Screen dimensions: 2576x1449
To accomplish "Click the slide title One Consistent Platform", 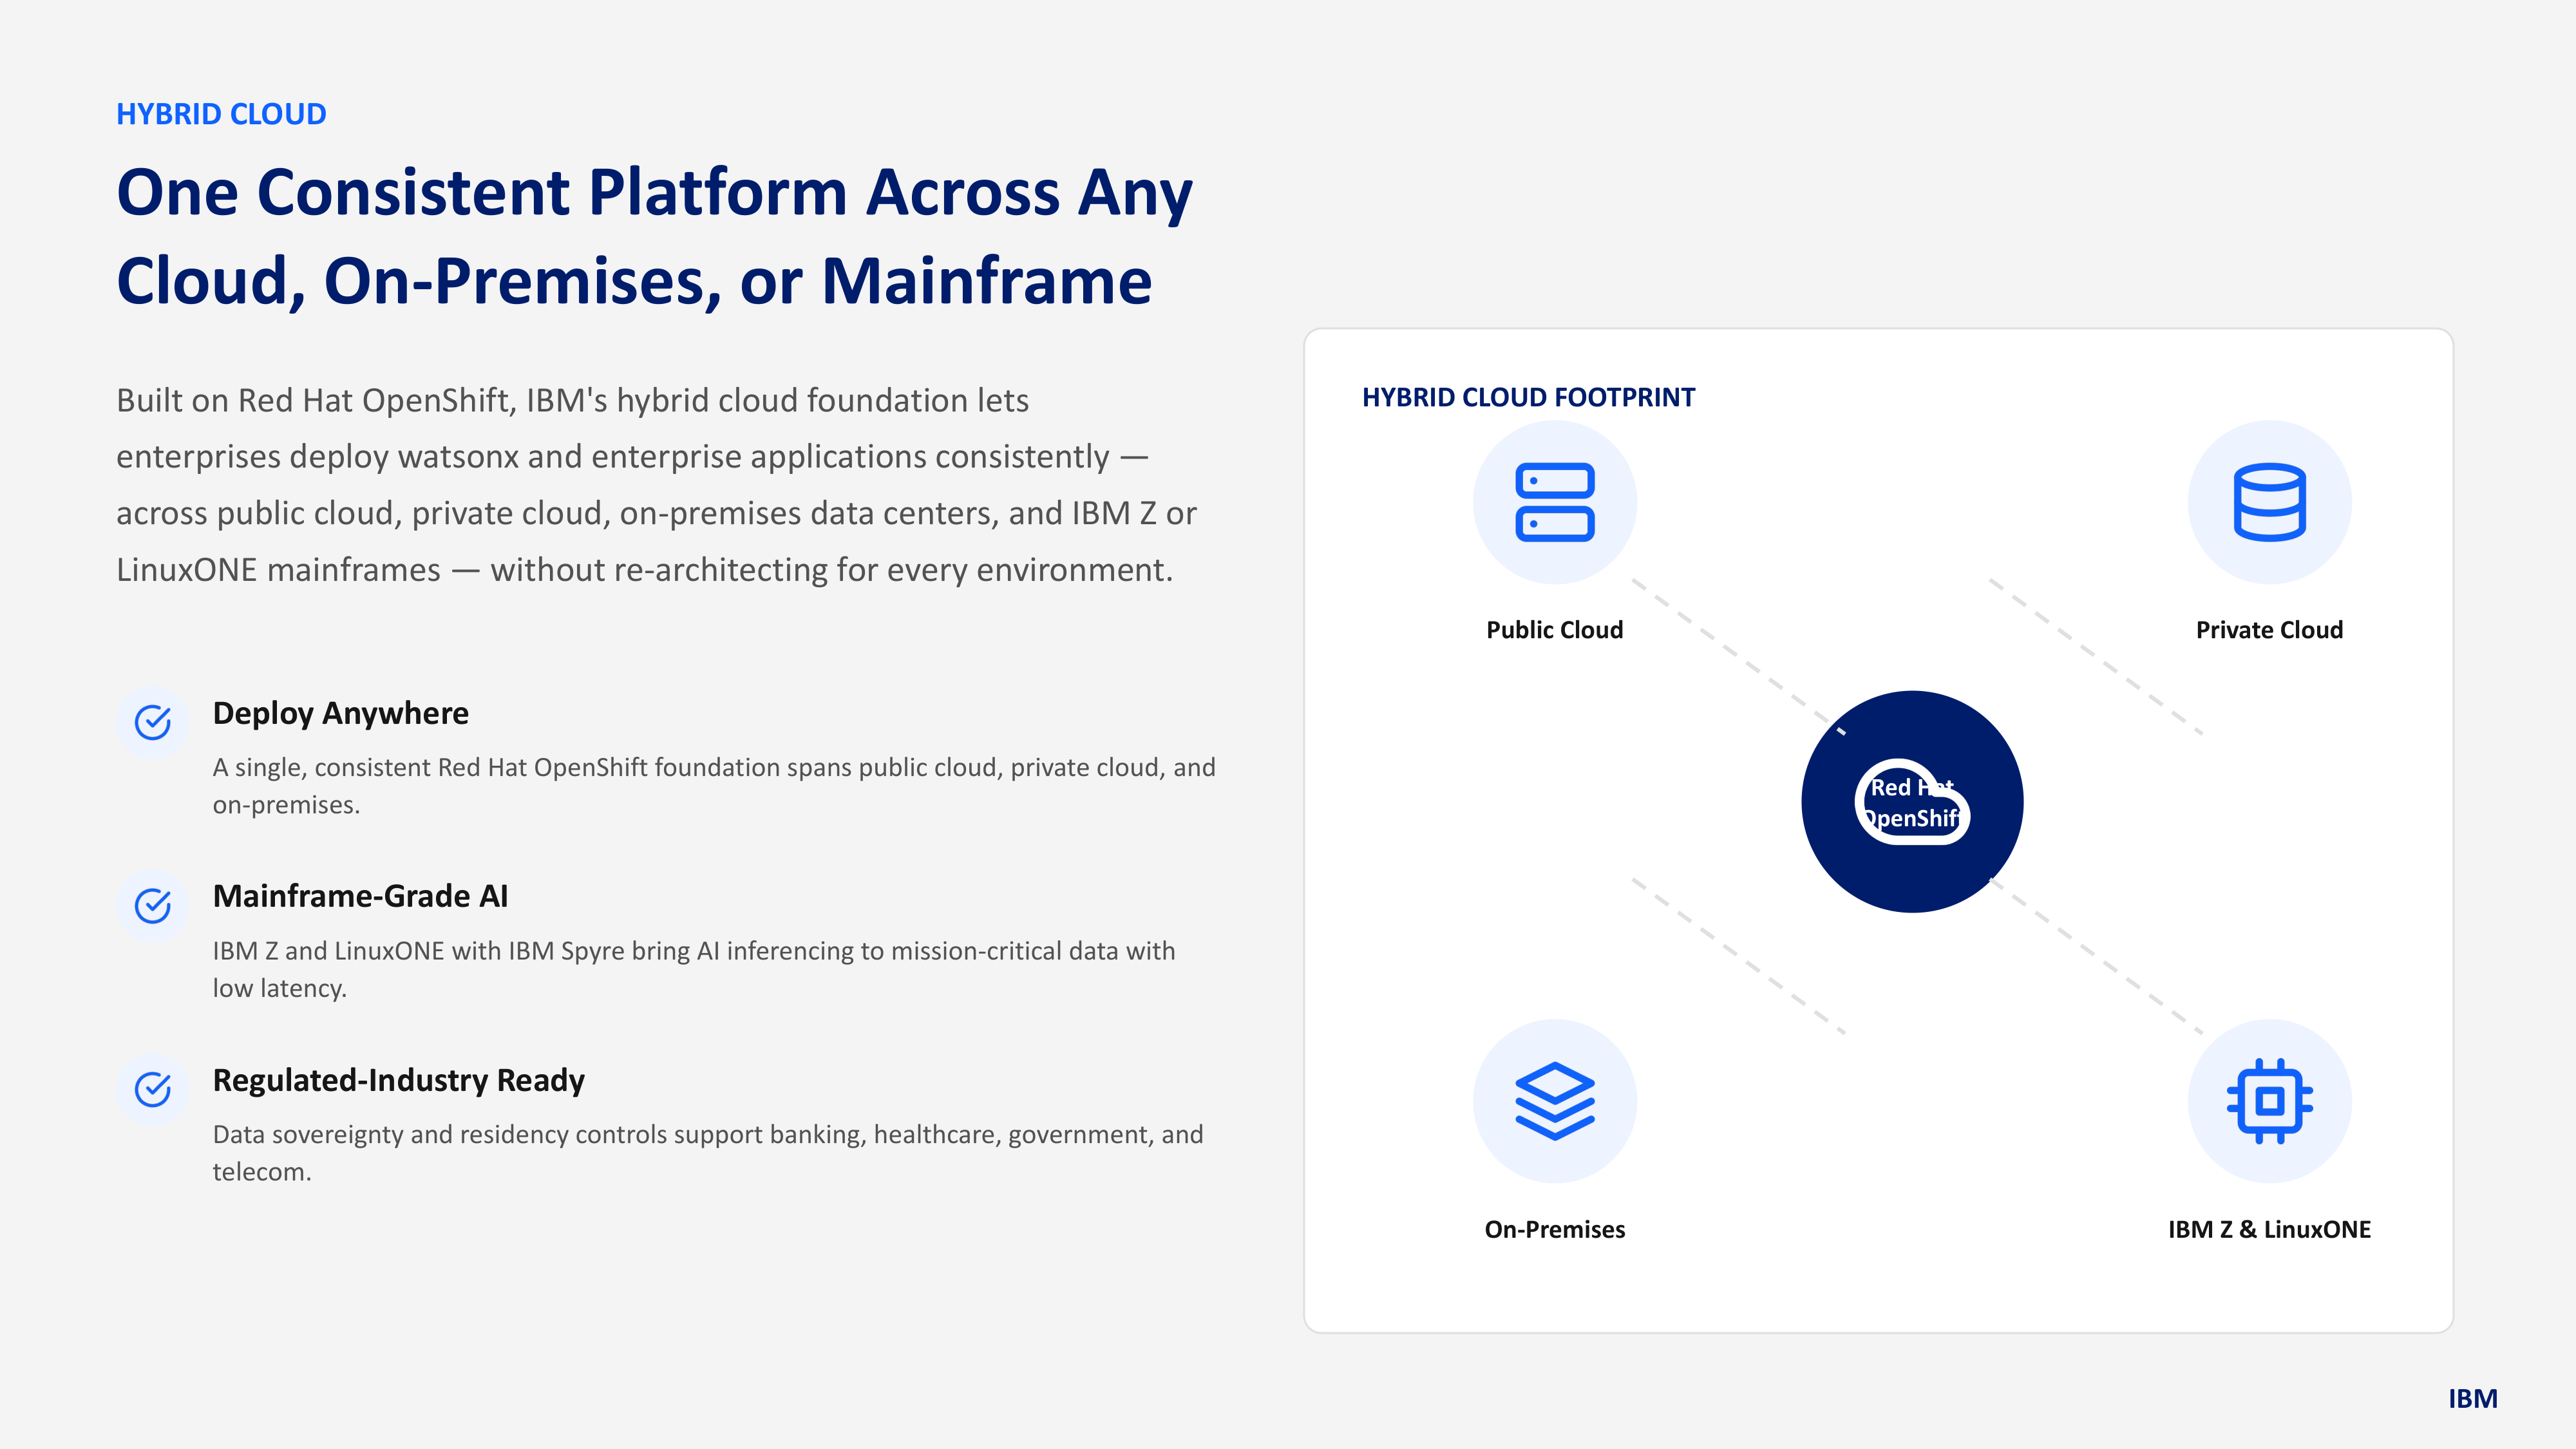I will [654, 236].
